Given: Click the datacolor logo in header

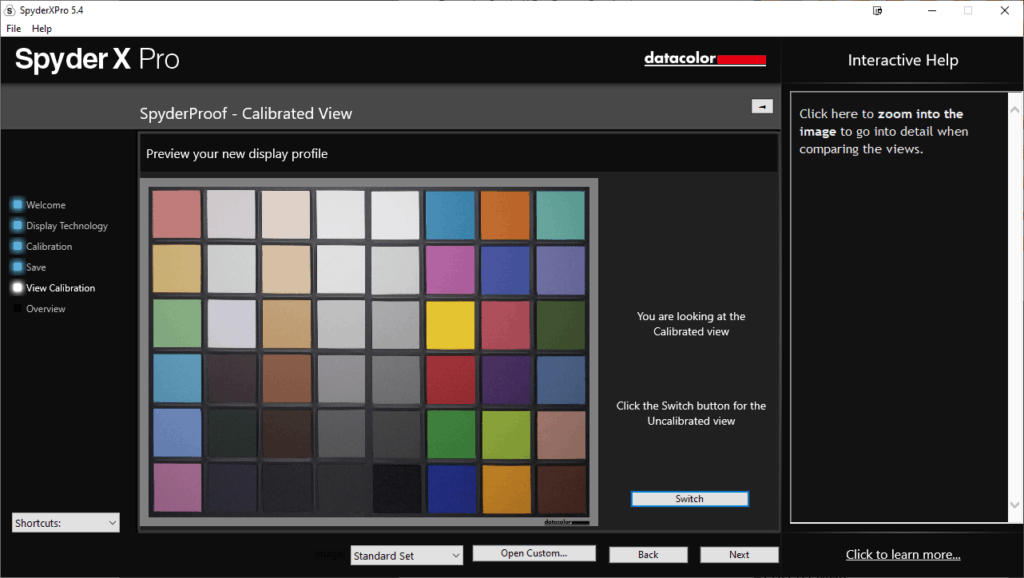Looking at the screenshot, I should coord(705,59).
